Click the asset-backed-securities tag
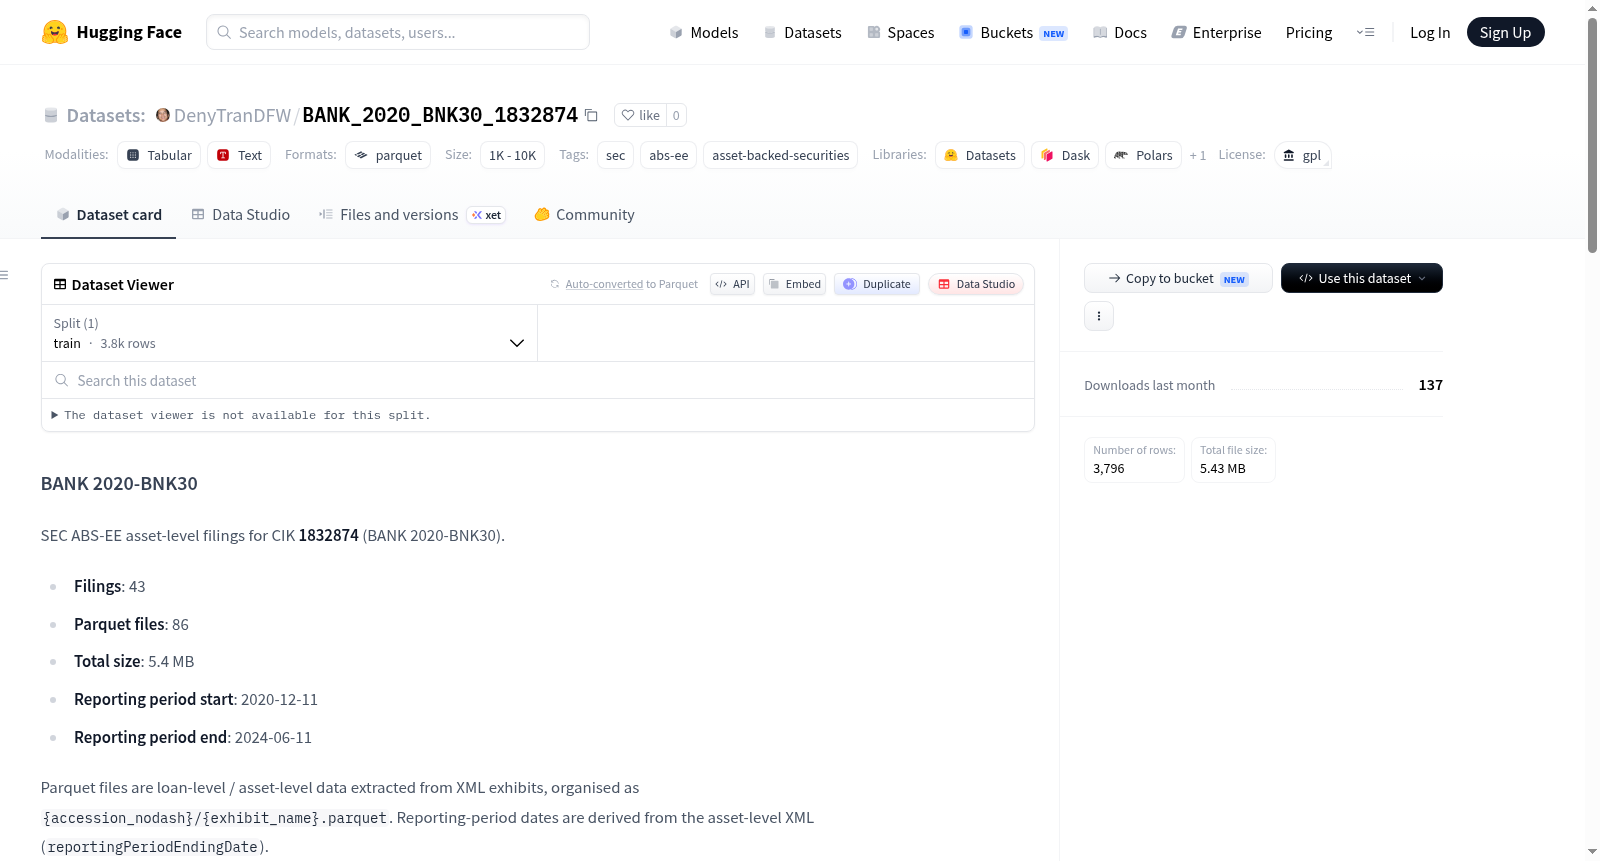 click(781, 155)
